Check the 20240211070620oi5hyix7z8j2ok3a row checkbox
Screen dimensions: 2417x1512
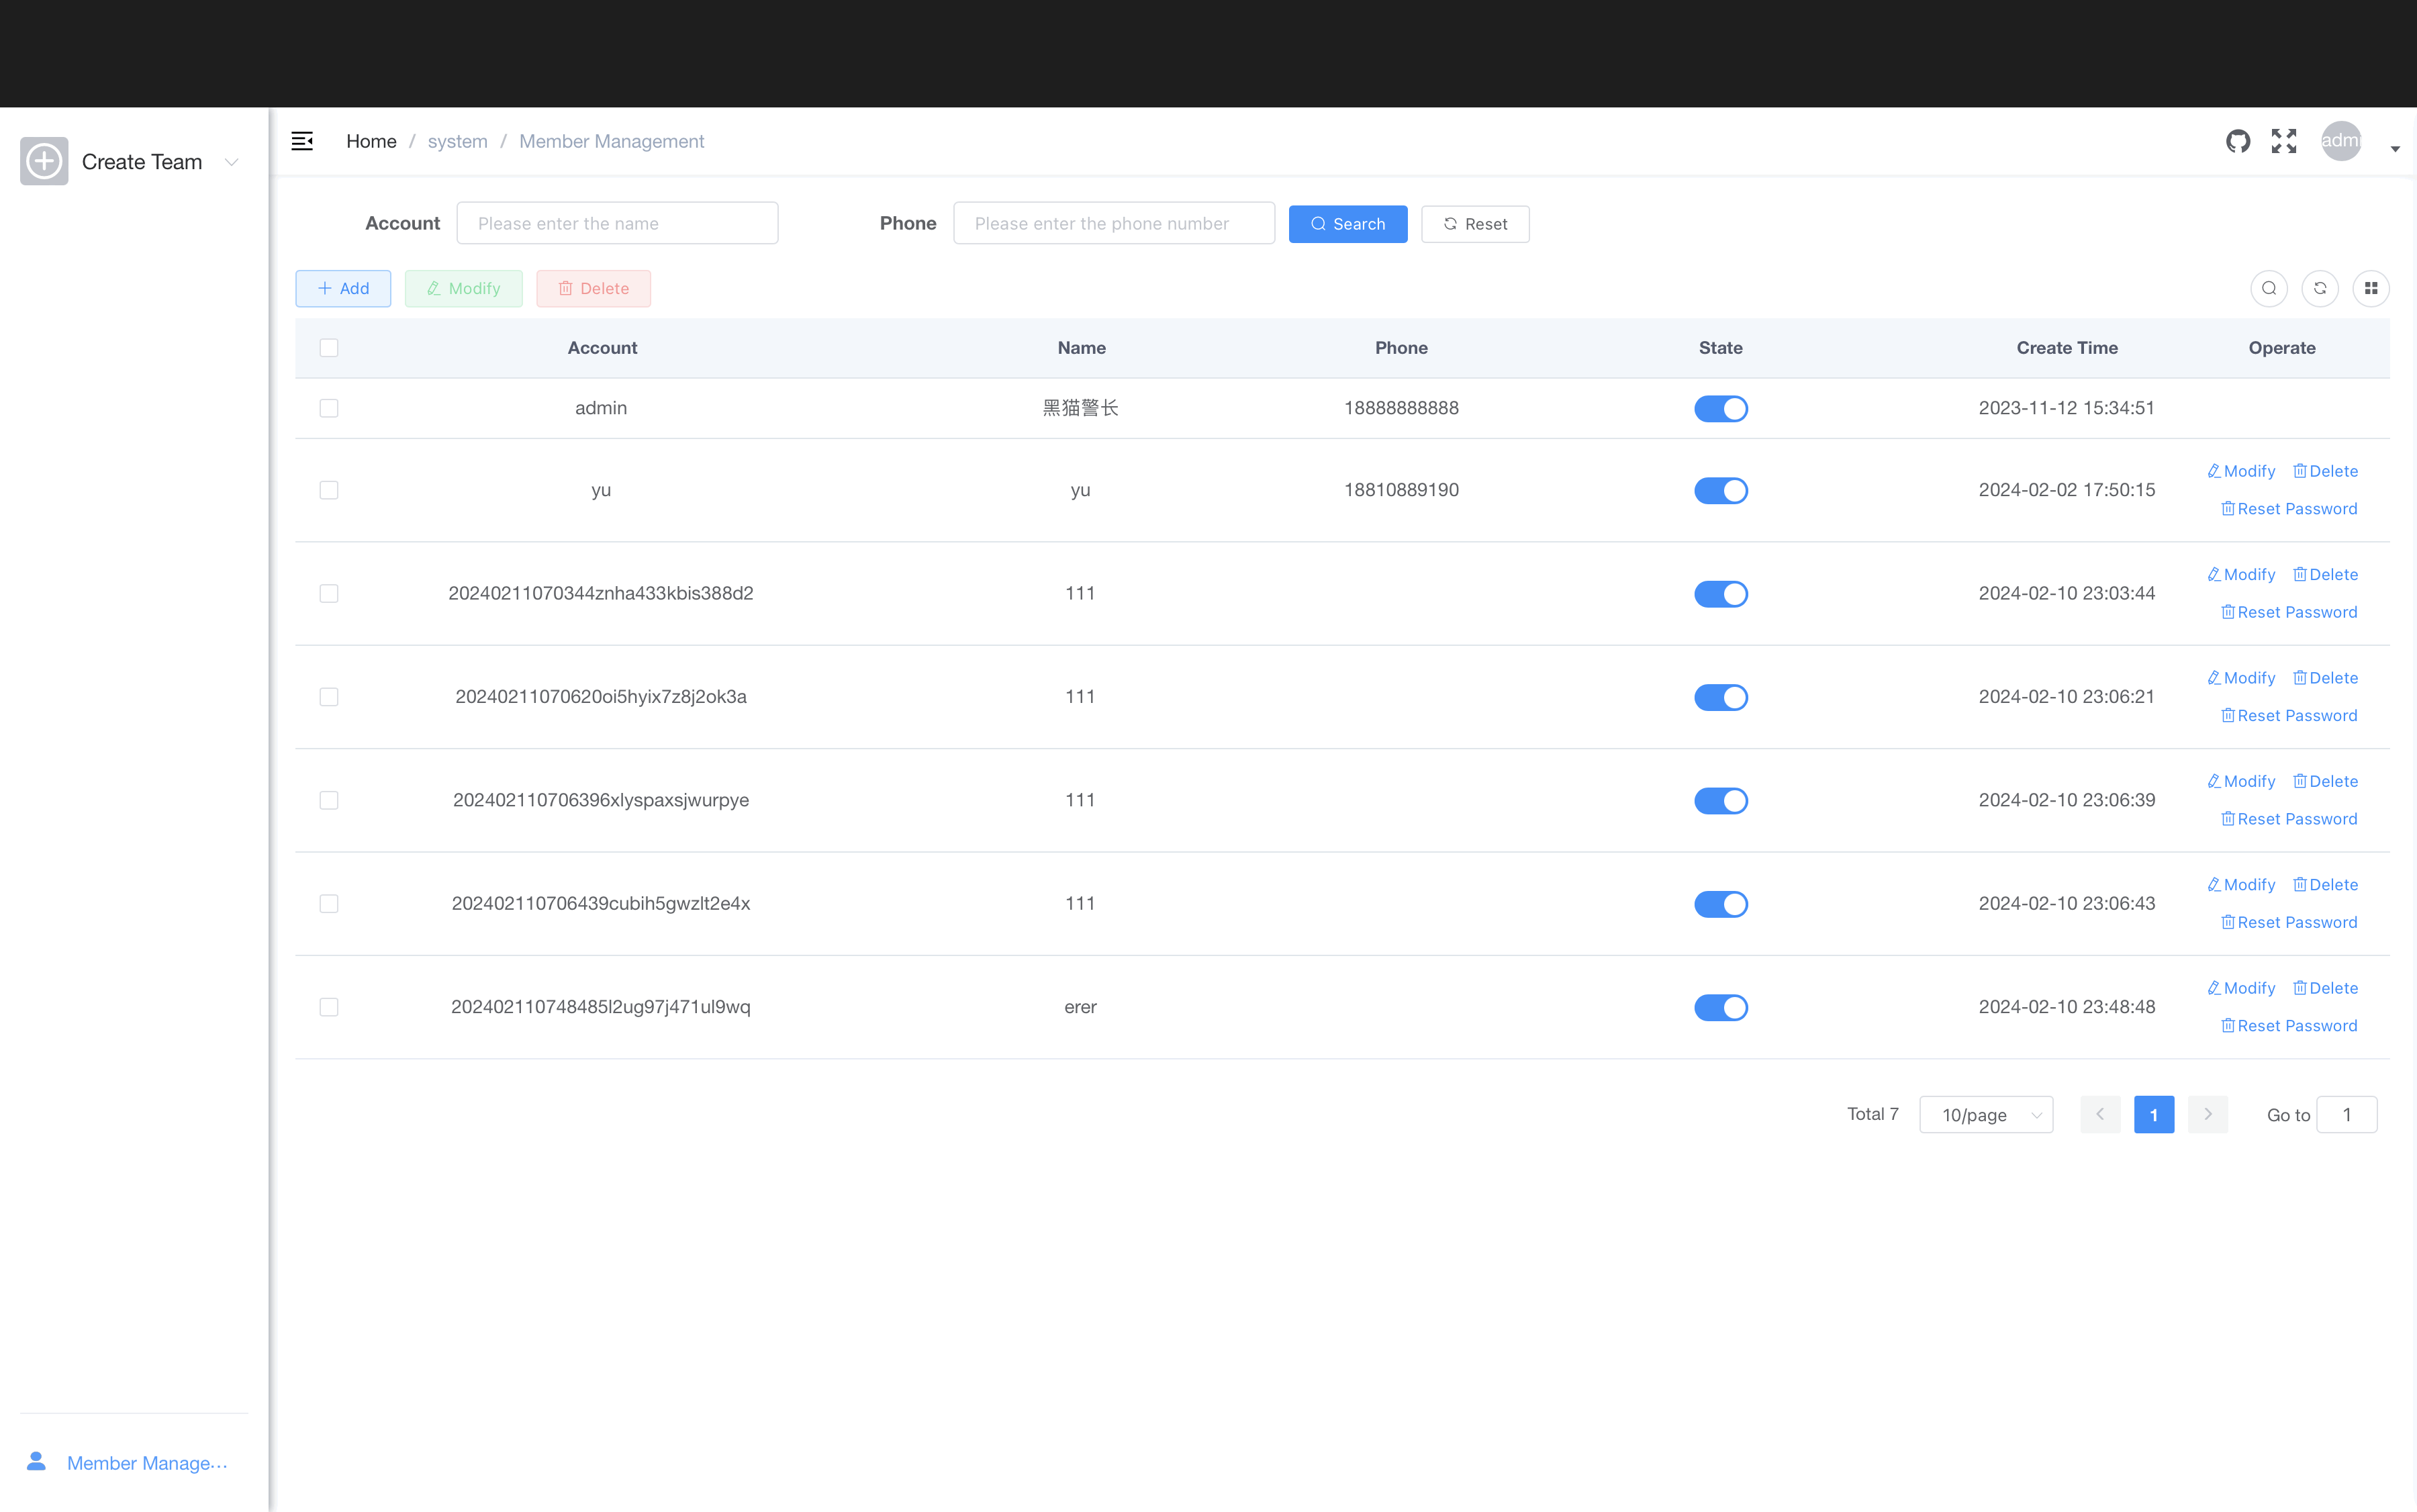pyautogui.click(x=329, y=697)
